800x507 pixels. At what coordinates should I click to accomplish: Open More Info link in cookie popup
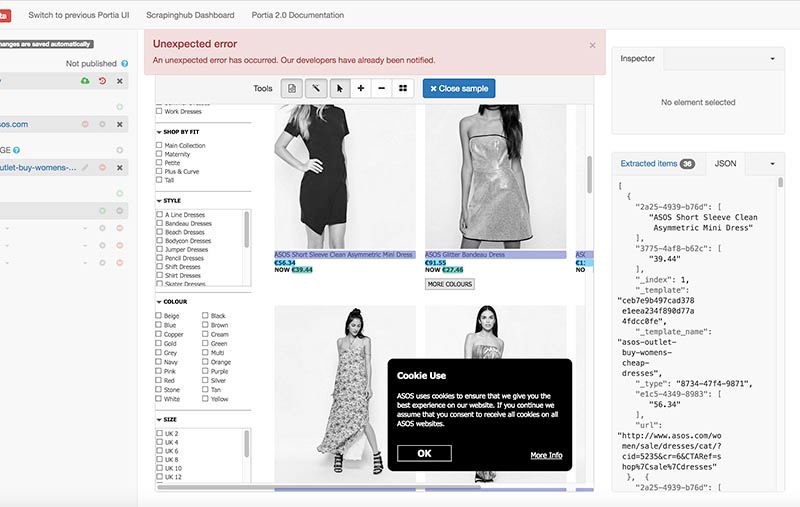(546, 455)
